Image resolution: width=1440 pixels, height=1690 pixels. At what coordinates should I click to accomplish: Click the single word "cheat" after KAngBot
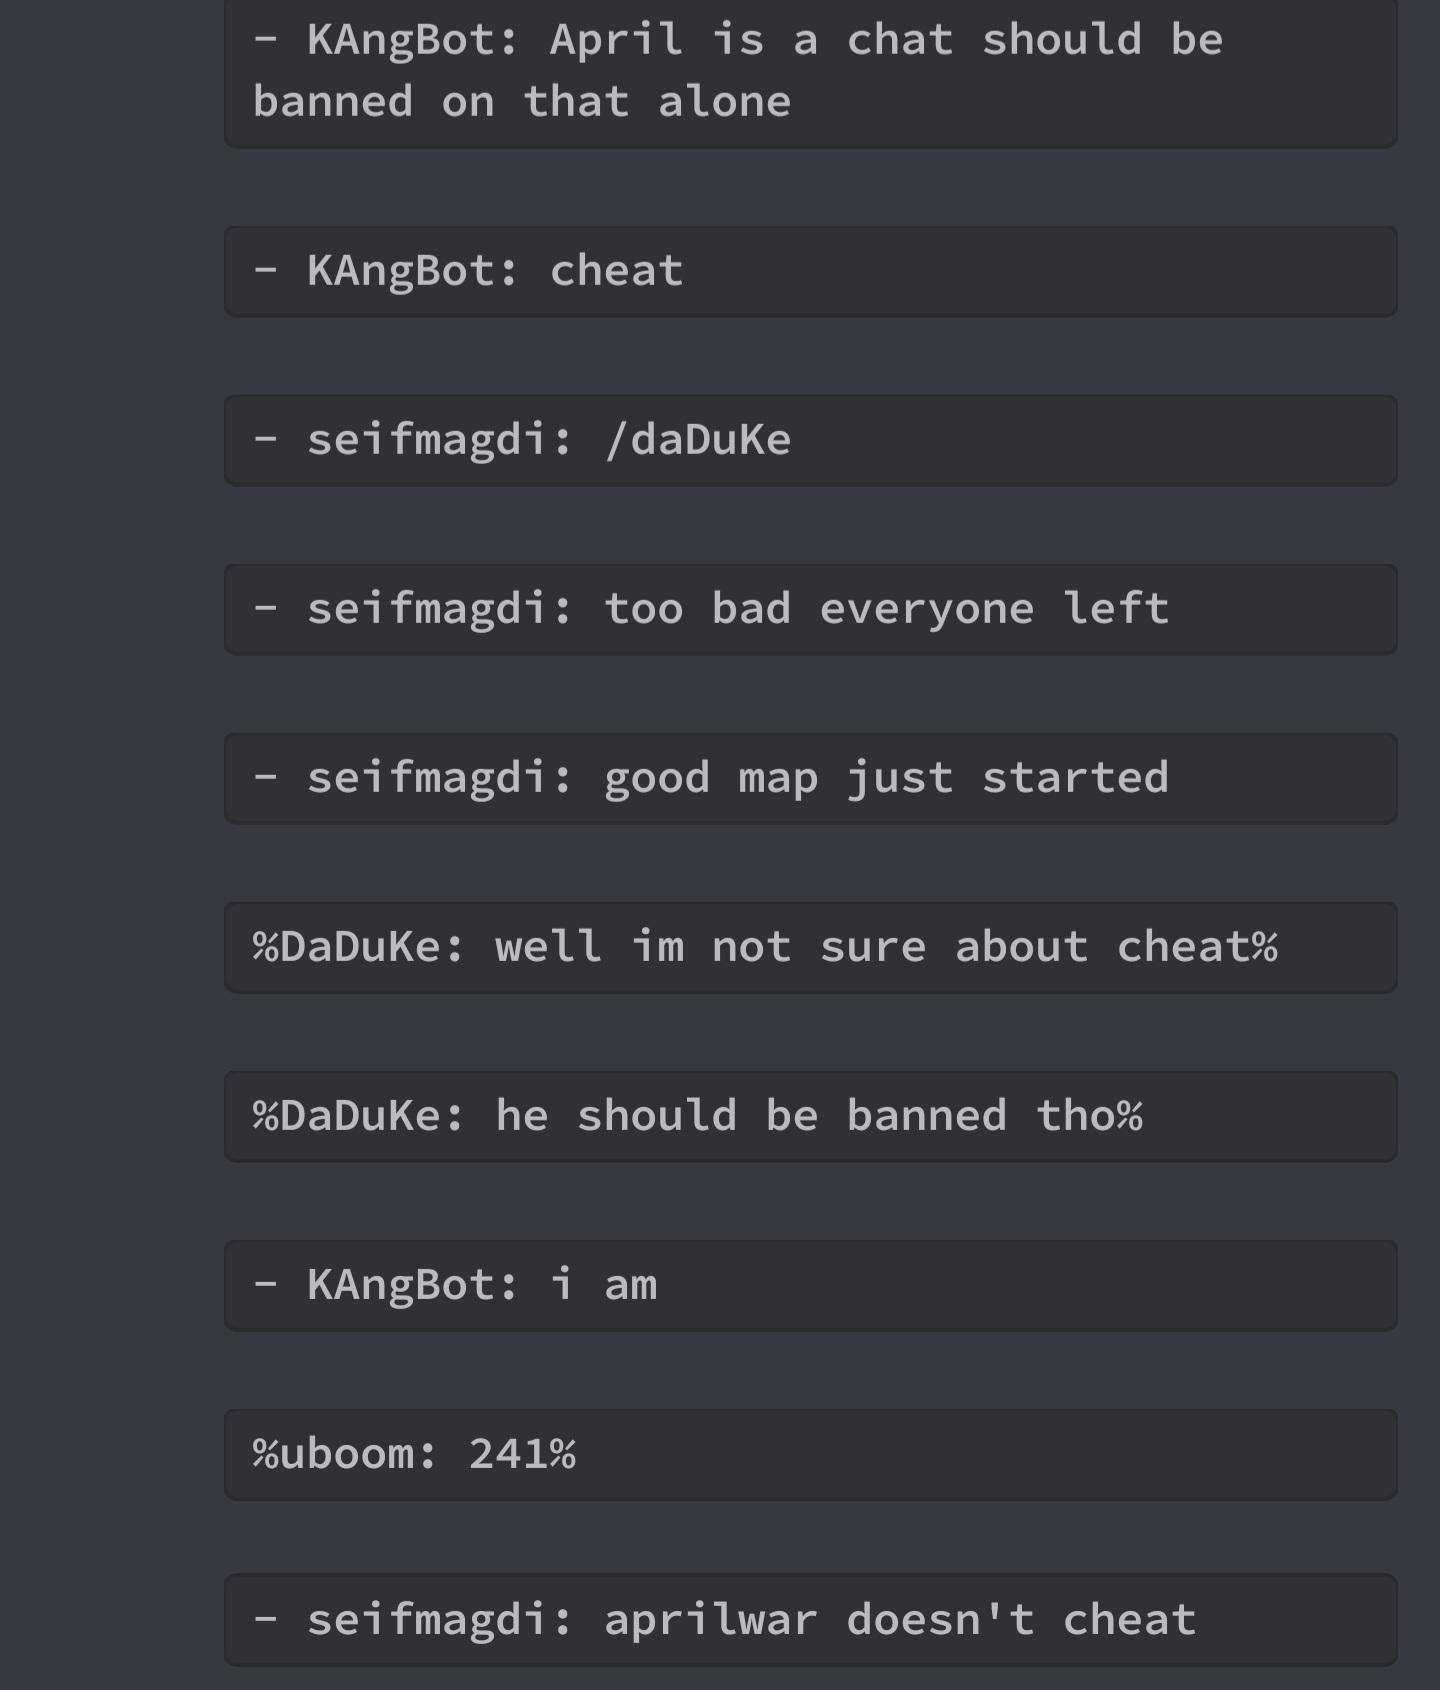[x=616, y=271]
